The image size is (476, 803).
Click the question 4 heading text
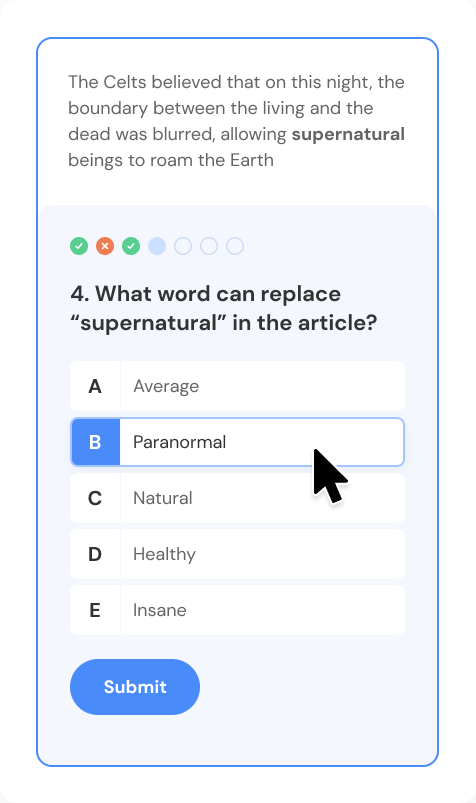click(224, 308)
